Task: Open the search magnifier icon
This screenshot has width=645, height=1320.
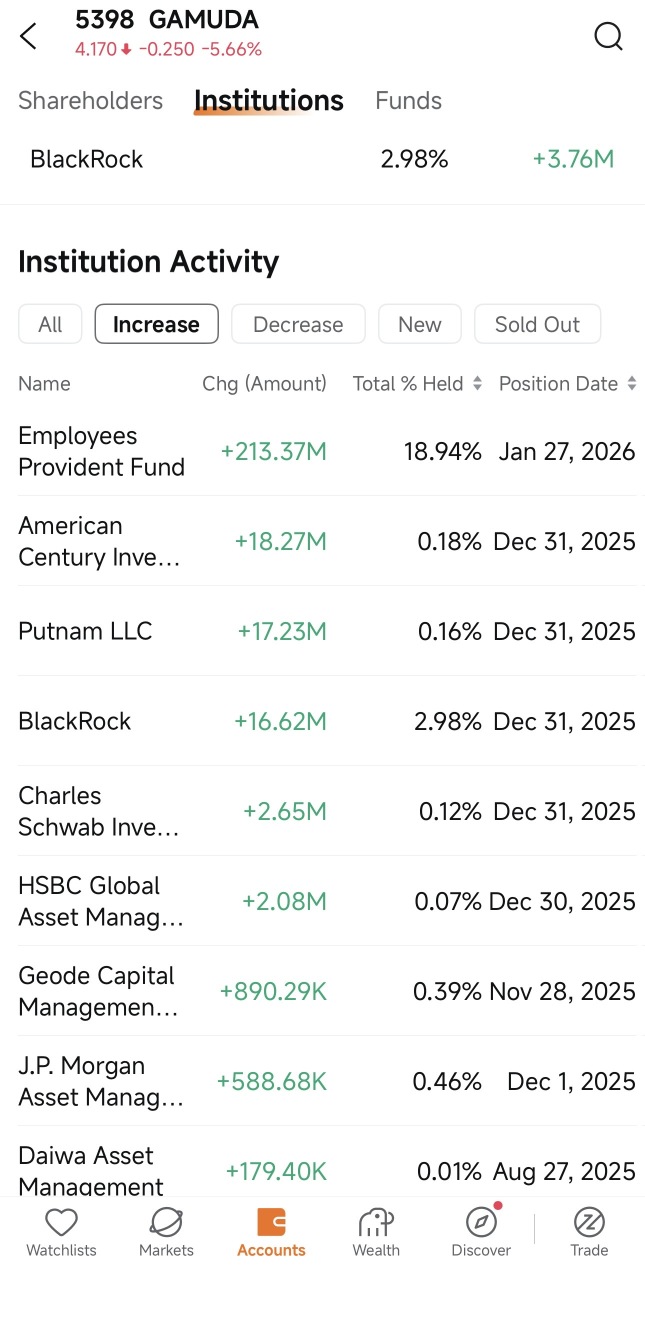Action: (x=608, y=37)
